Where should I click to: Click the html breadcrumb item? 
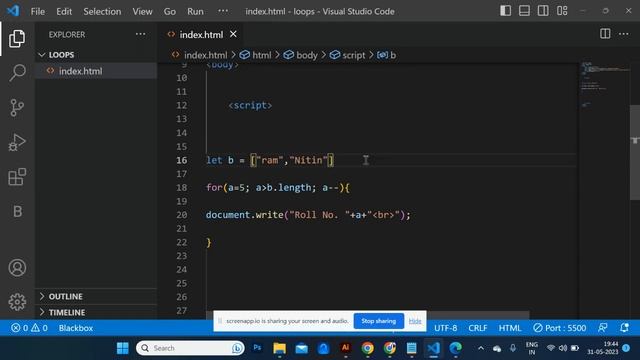262,55
